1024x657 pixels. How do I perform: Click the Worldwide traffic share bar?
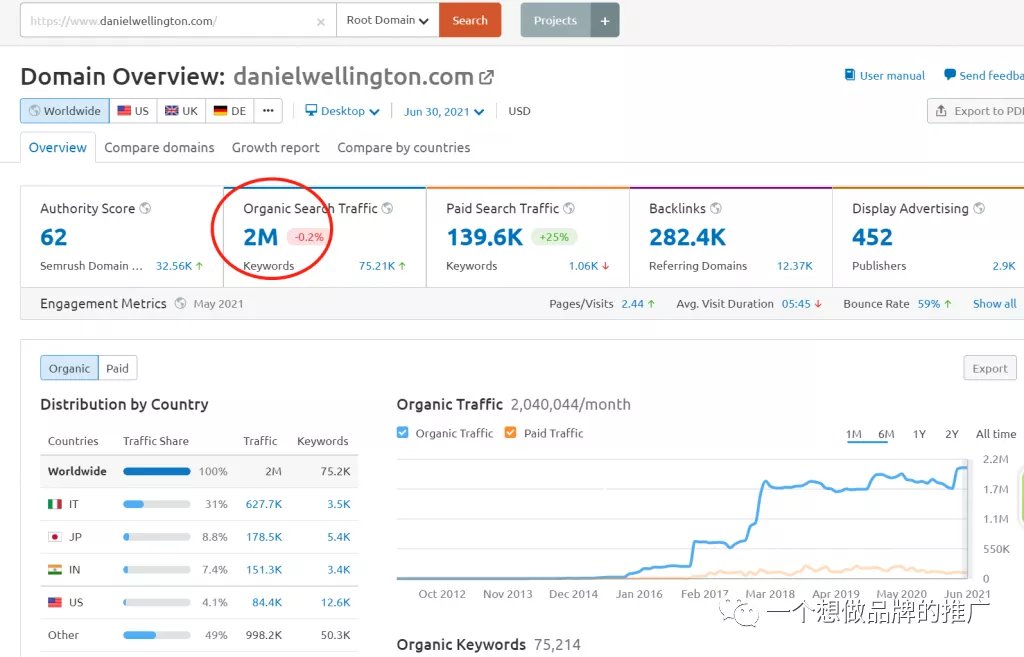(157, 472)
